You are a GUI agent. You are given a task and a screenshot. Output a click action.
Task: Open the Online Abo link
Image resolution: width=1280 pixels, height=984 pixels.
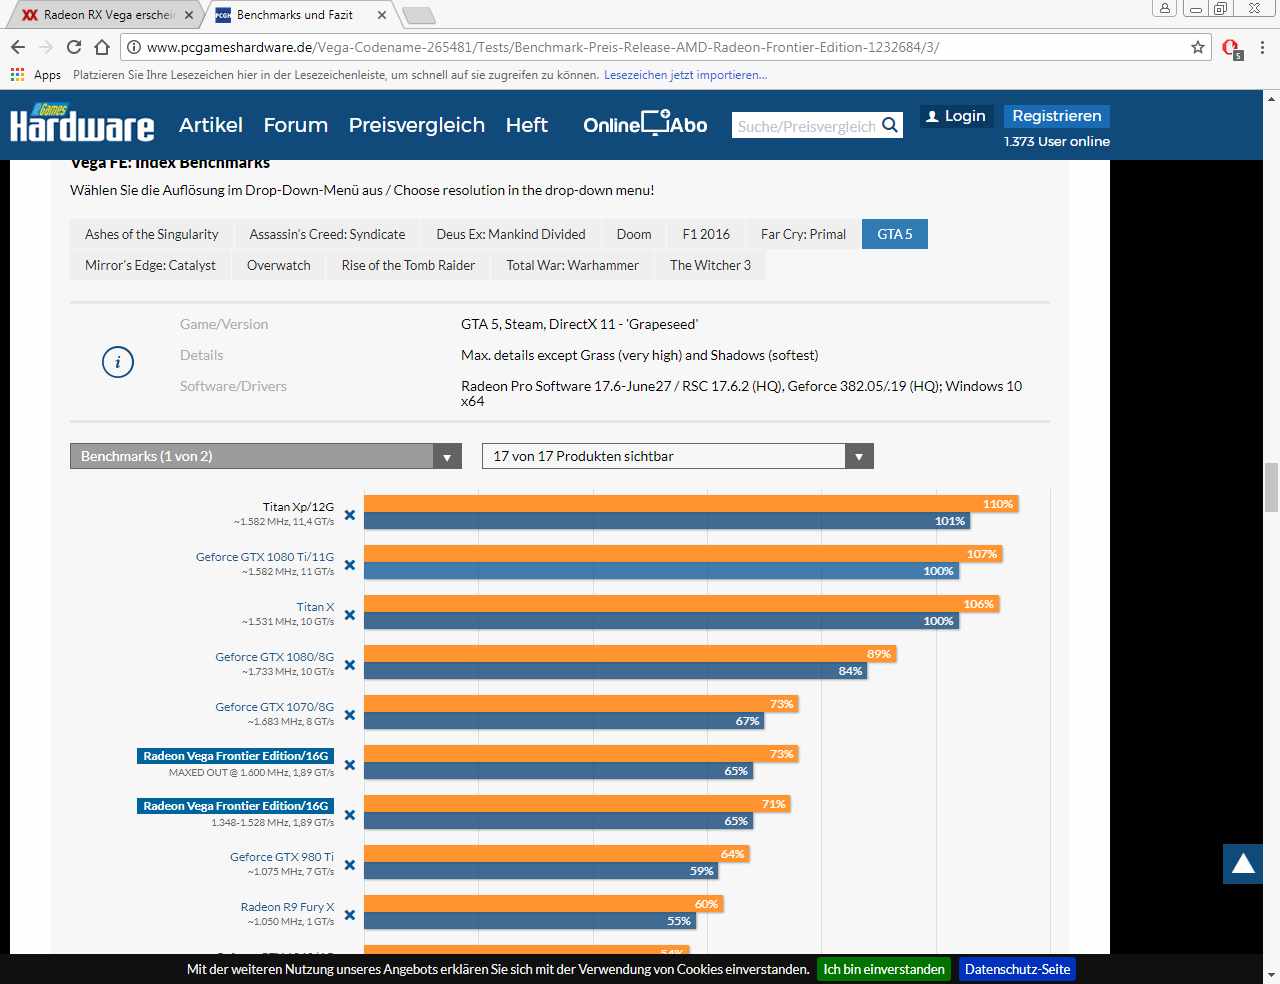click(x=645, y=124)
